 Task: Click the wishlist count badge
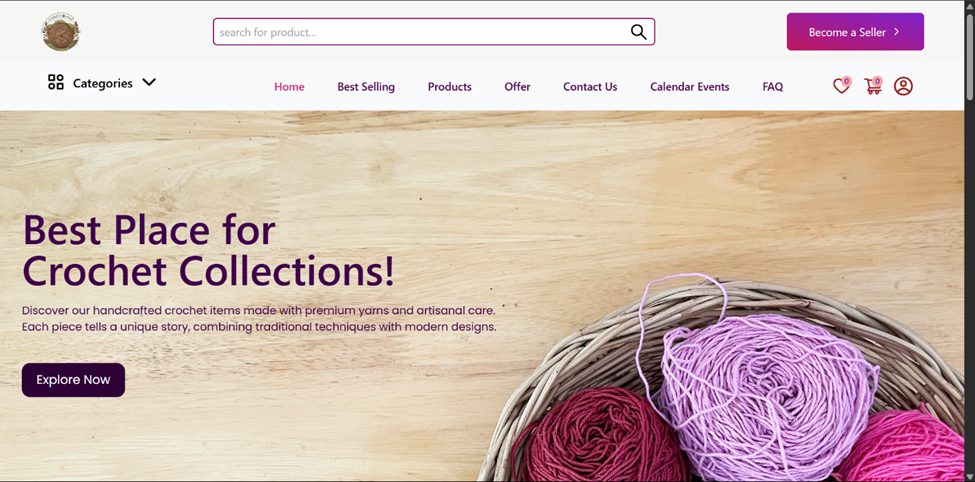tap(846, 81)
